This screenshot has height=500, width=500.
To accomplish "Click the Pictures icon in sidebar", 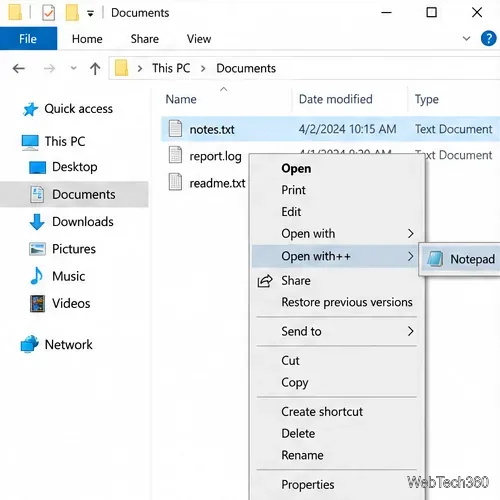I will (x=37, y=249).
